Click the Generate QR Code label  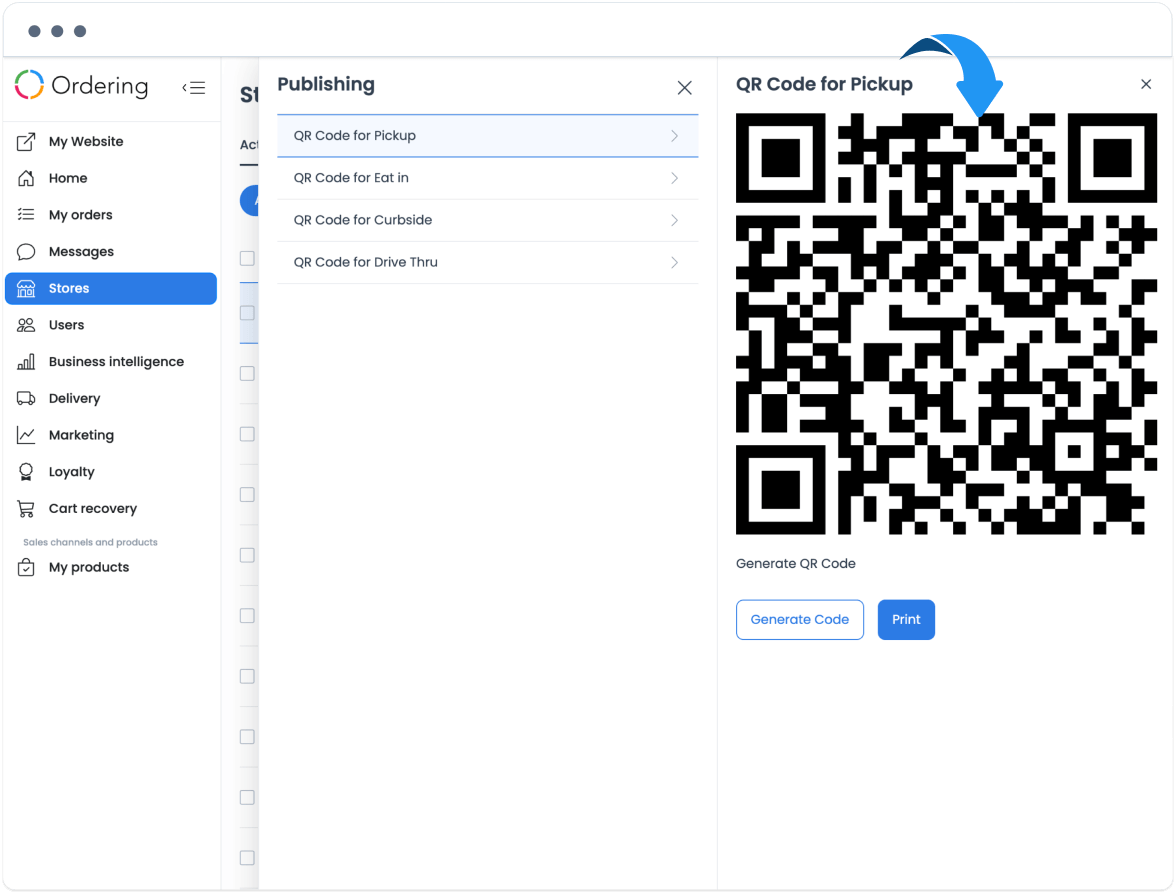pyautogui.click(x=796, y=563)
